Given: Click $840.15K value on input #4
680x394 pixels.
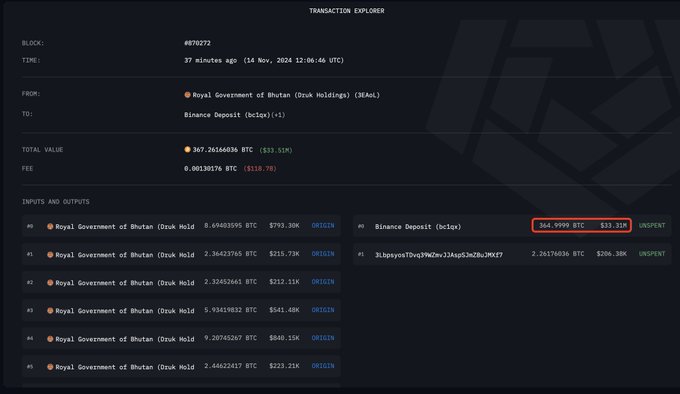Looking at the screenshot, I should 284,338.
